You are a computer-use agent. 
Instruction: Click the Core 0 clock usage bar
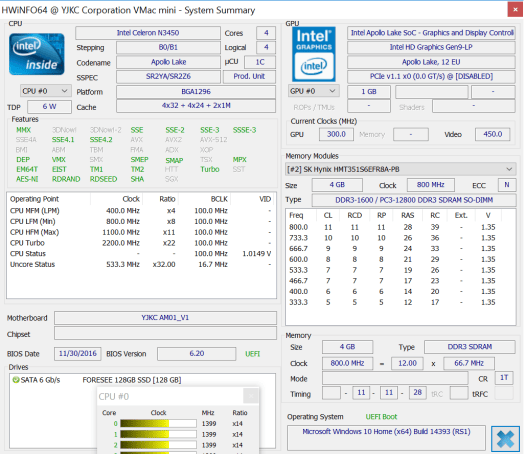click(158, 424)
